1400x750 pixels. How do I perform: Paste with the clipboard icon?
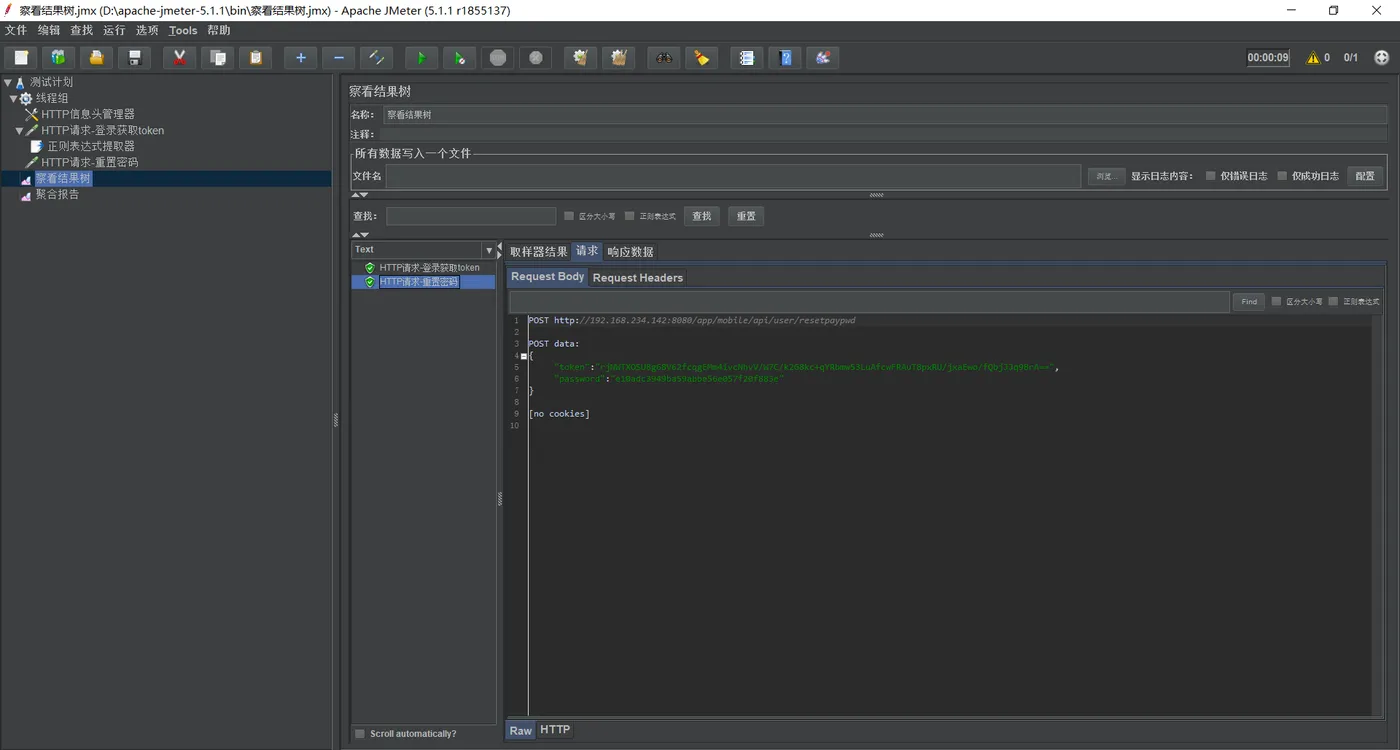coord(255,57)
